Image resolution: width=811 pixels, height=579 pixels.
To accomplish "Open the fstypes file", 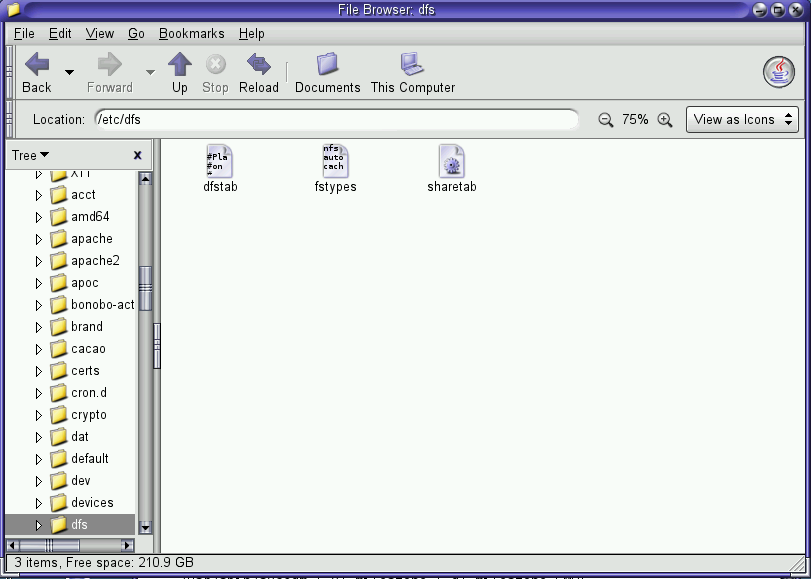I will tap(336, 160).
